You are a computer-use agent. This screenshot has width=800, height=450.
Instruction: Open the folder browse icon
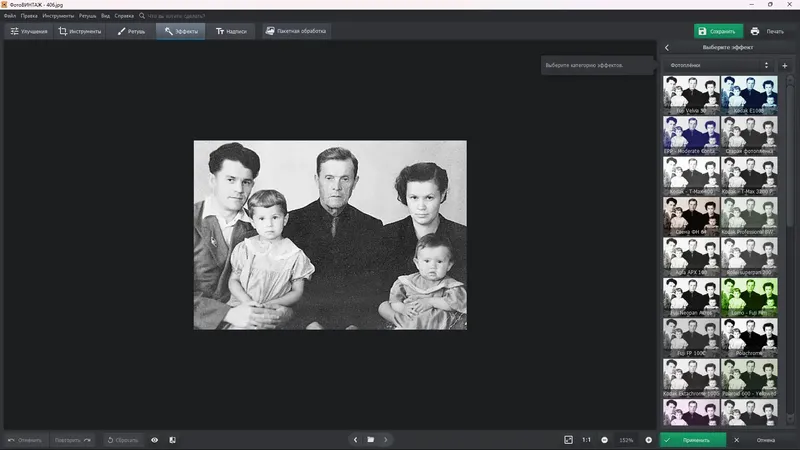(x=371, y=440)
